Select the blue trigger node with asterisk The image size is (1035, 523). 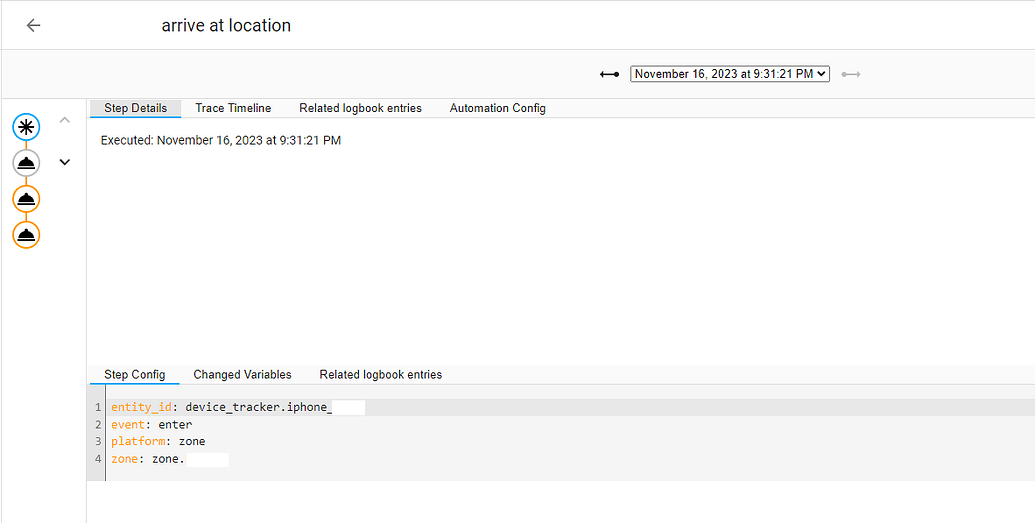point(26,127)
